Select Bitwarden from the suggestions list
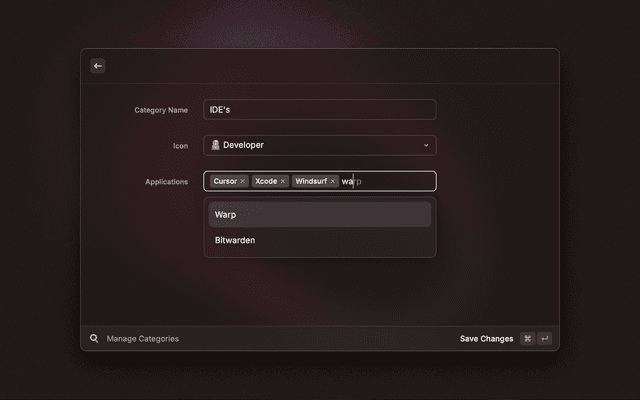 pyautogui.click(x=320, y=240)
